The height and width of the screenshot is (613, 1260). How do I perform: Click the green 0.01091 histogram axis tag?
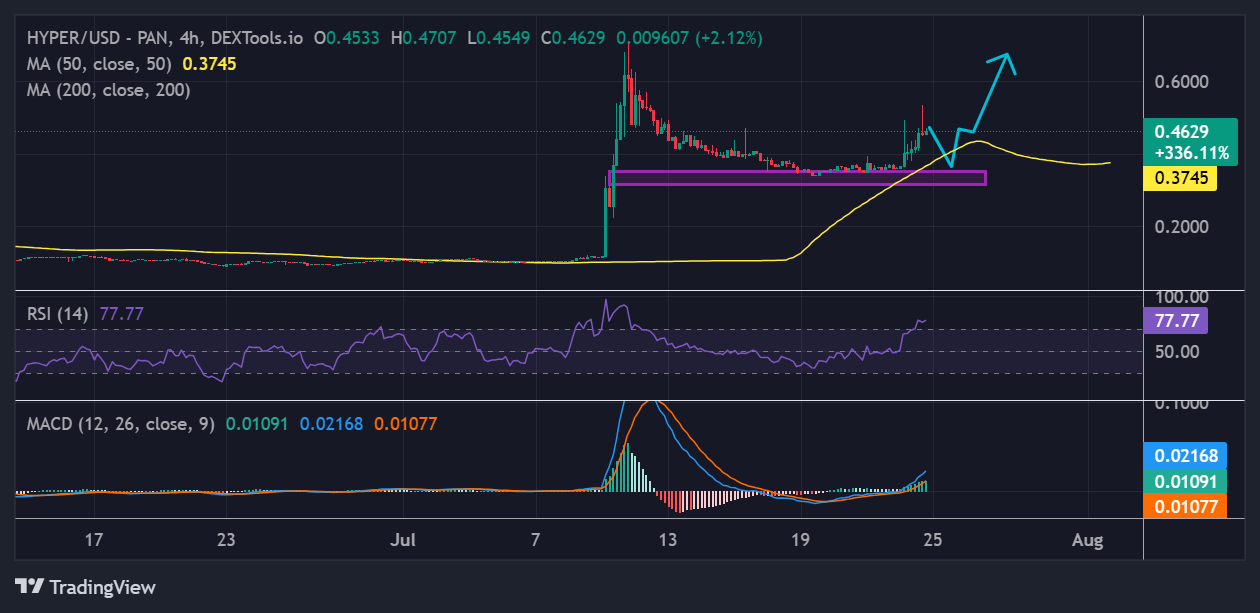(x=1186, y=481)
